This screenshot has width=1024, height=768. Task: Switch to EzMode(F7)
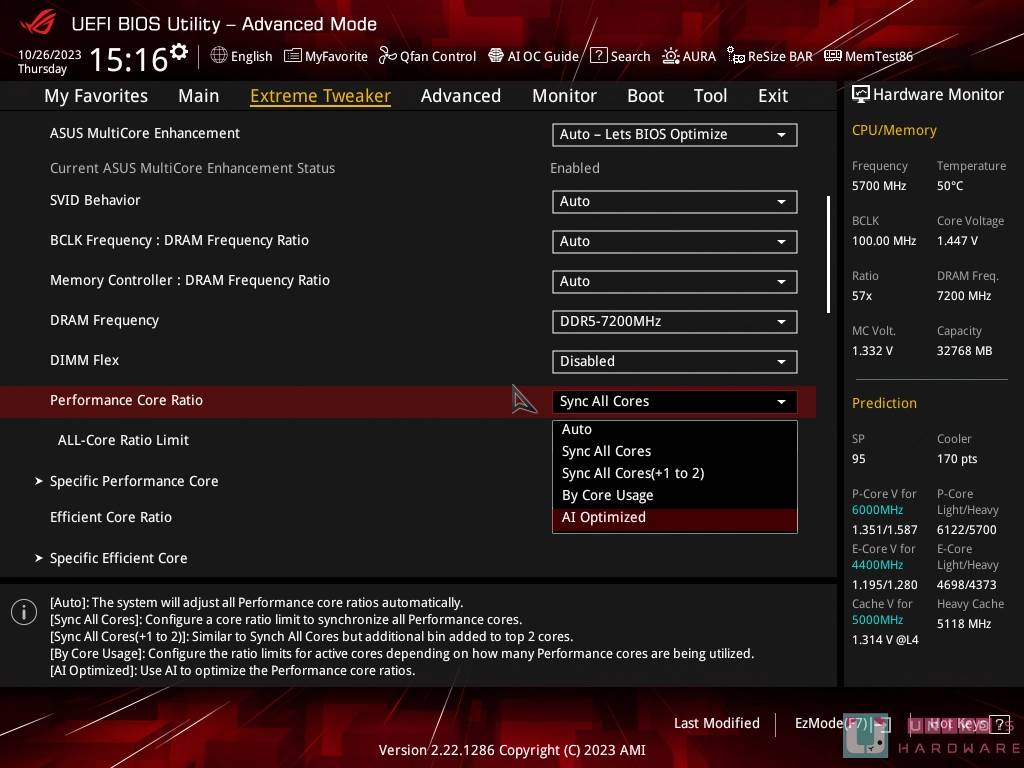[832, 723]
